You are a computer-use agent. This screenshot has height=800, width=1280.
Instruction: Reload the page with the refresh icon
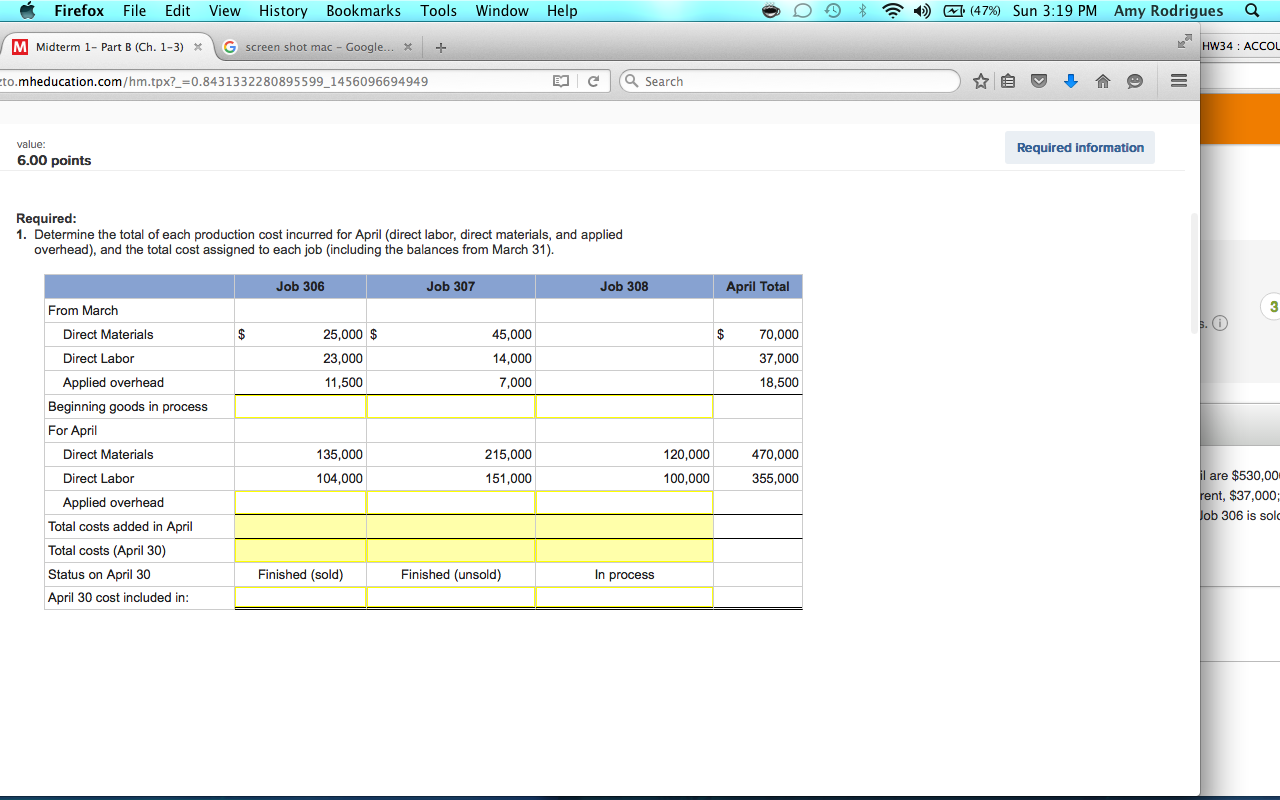point(593,81)
